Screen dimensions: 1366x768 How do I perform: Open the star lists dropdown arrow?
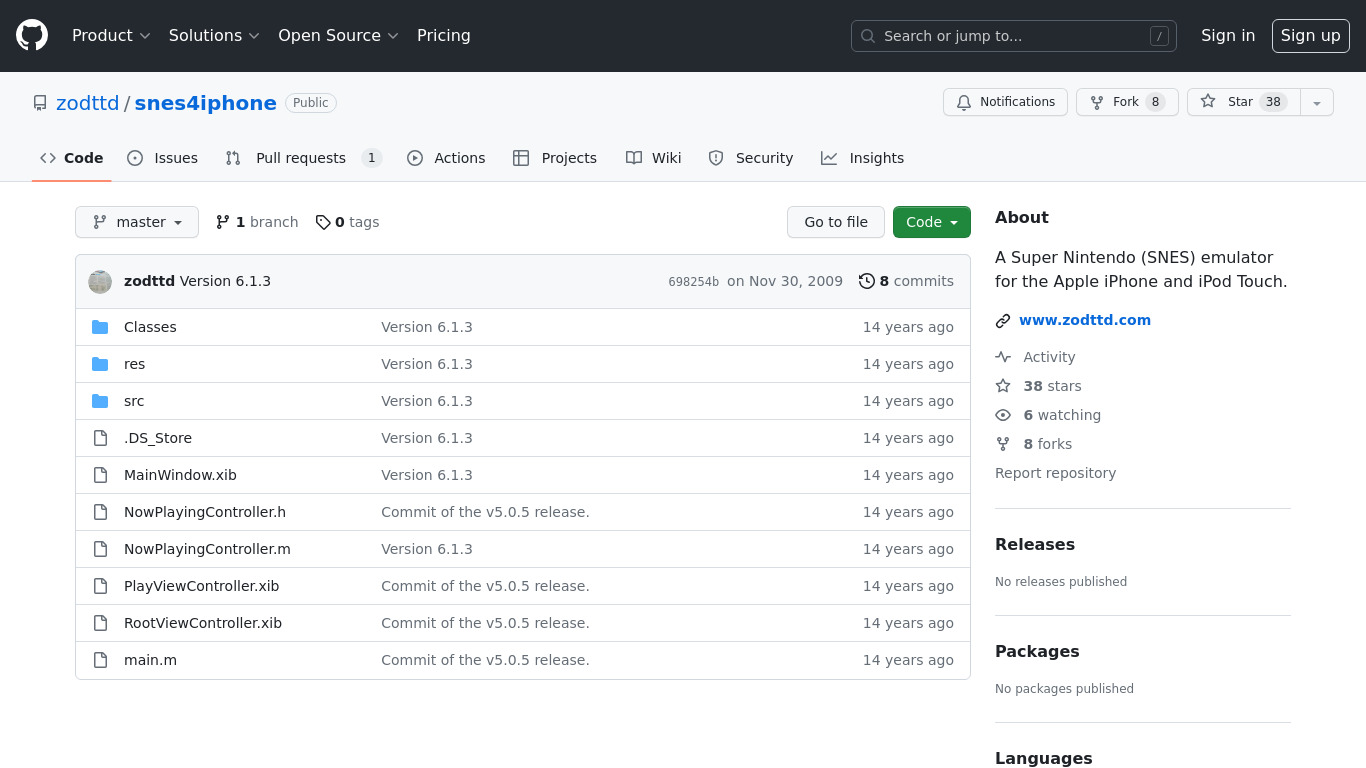click(x=1317, y=102)
